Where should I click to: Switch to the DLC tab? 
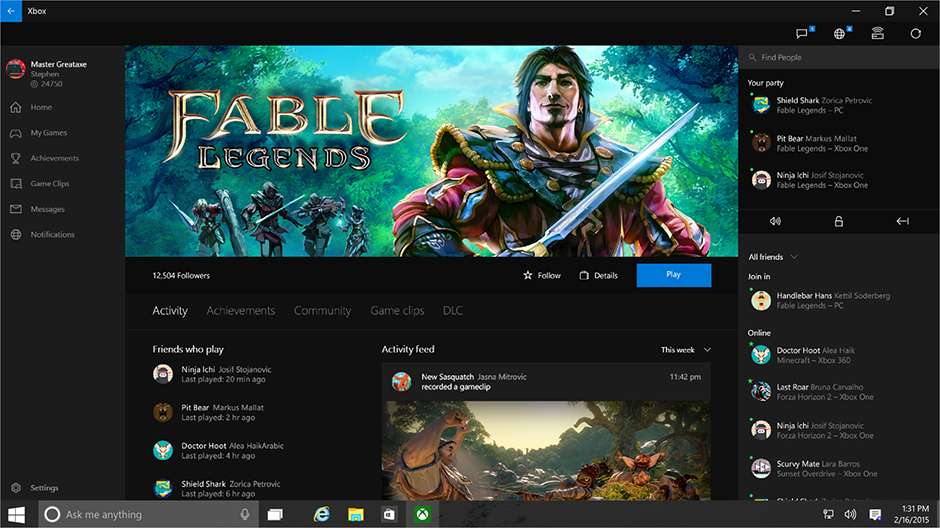tap(452, 311)
